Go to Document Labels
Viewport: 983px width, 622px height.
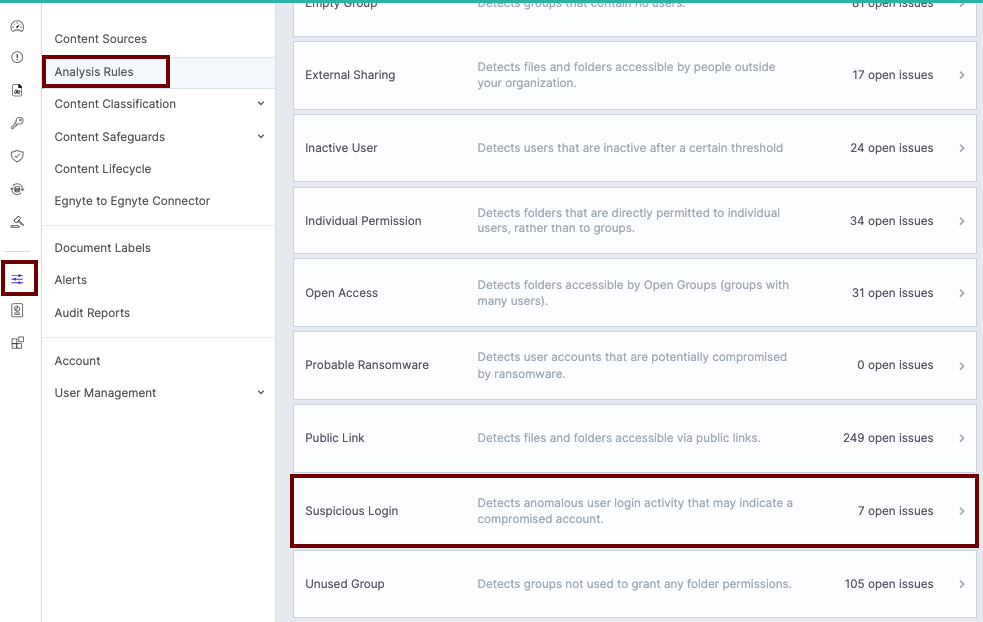click(103, 248)
